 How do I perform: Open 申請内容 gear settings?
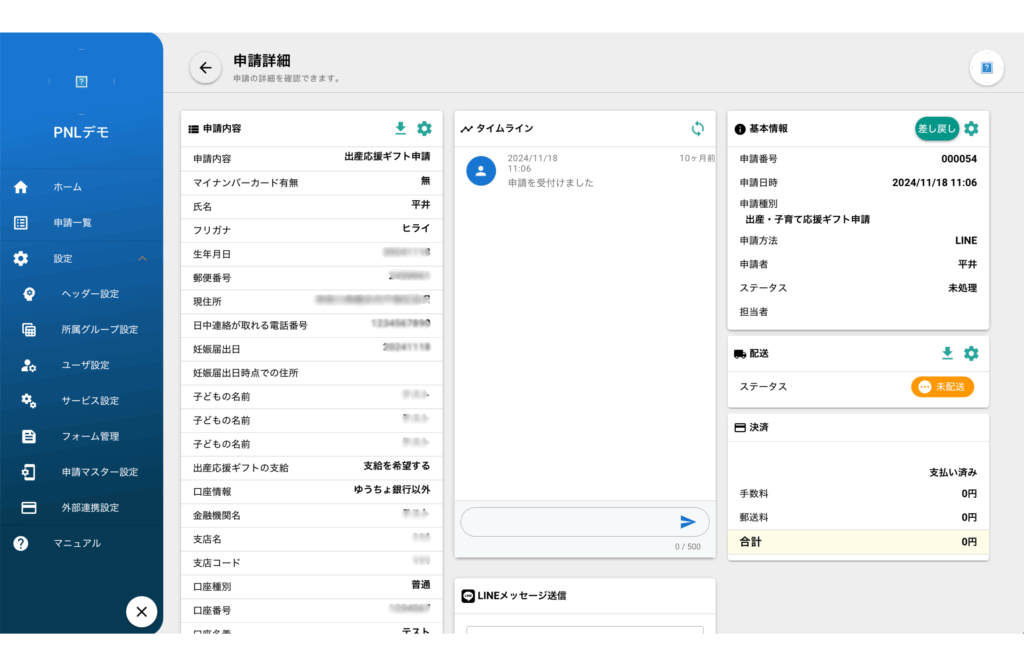pyautogui.click(x=424, y=128)
